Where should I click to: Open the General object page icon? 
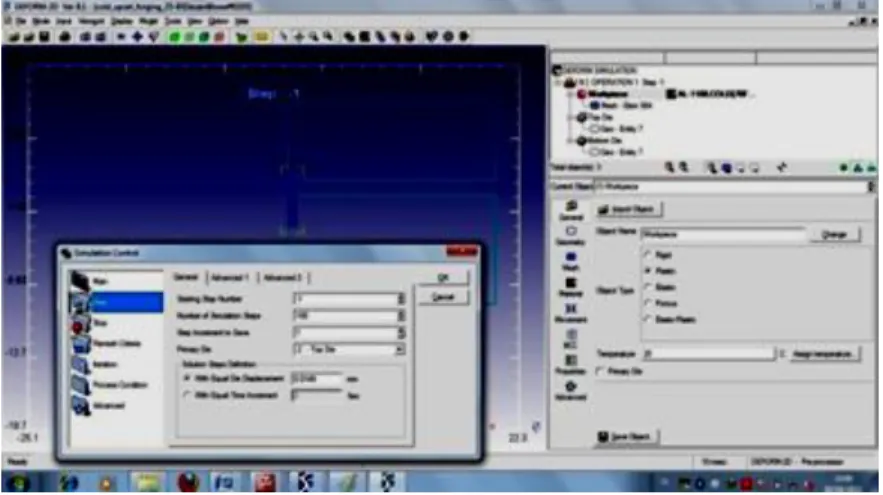[571, 210]
